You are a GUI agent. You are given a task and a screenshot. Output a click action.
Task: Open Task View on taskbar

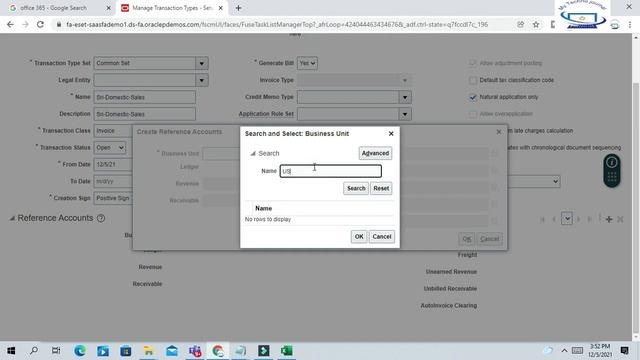[x=56, y=351]
